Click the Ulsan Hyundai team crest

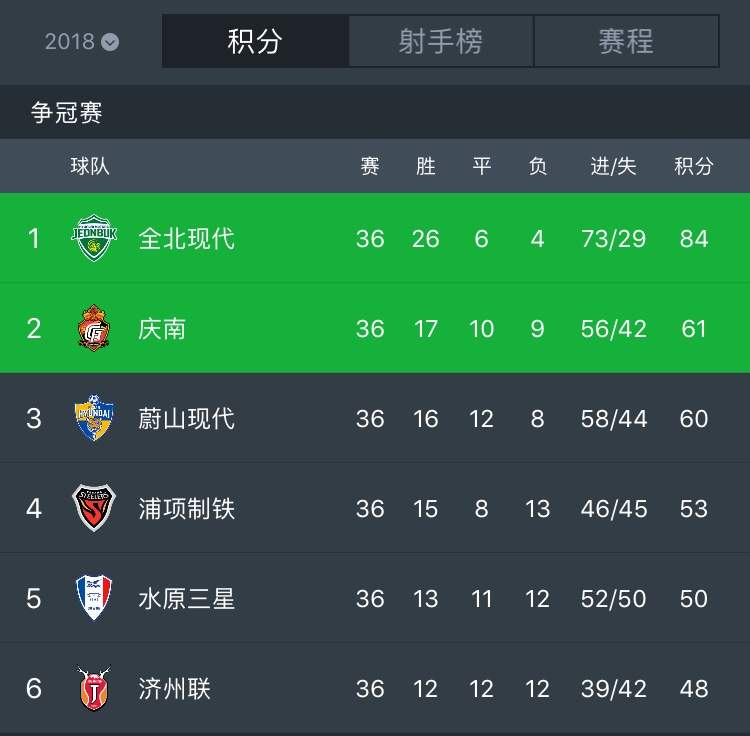coord(95,419)
